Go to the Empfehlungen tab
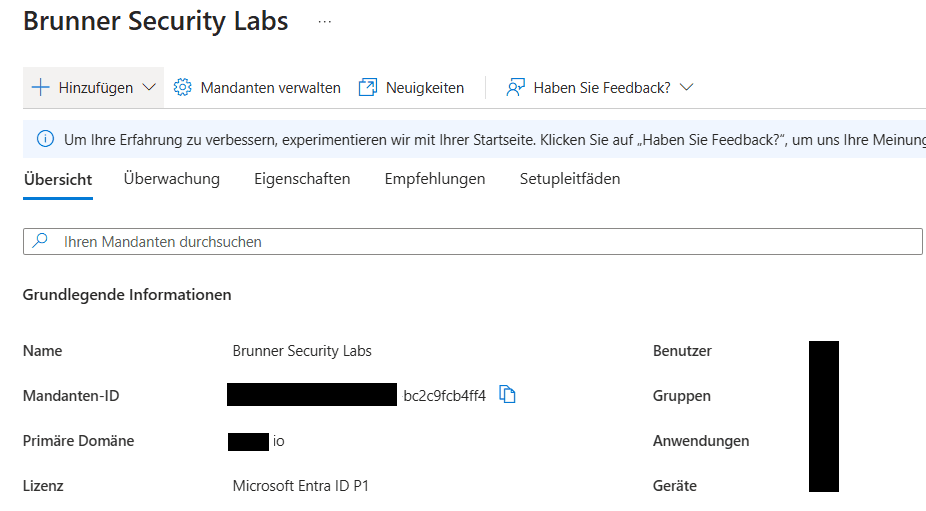 click(x=435, y=179)
